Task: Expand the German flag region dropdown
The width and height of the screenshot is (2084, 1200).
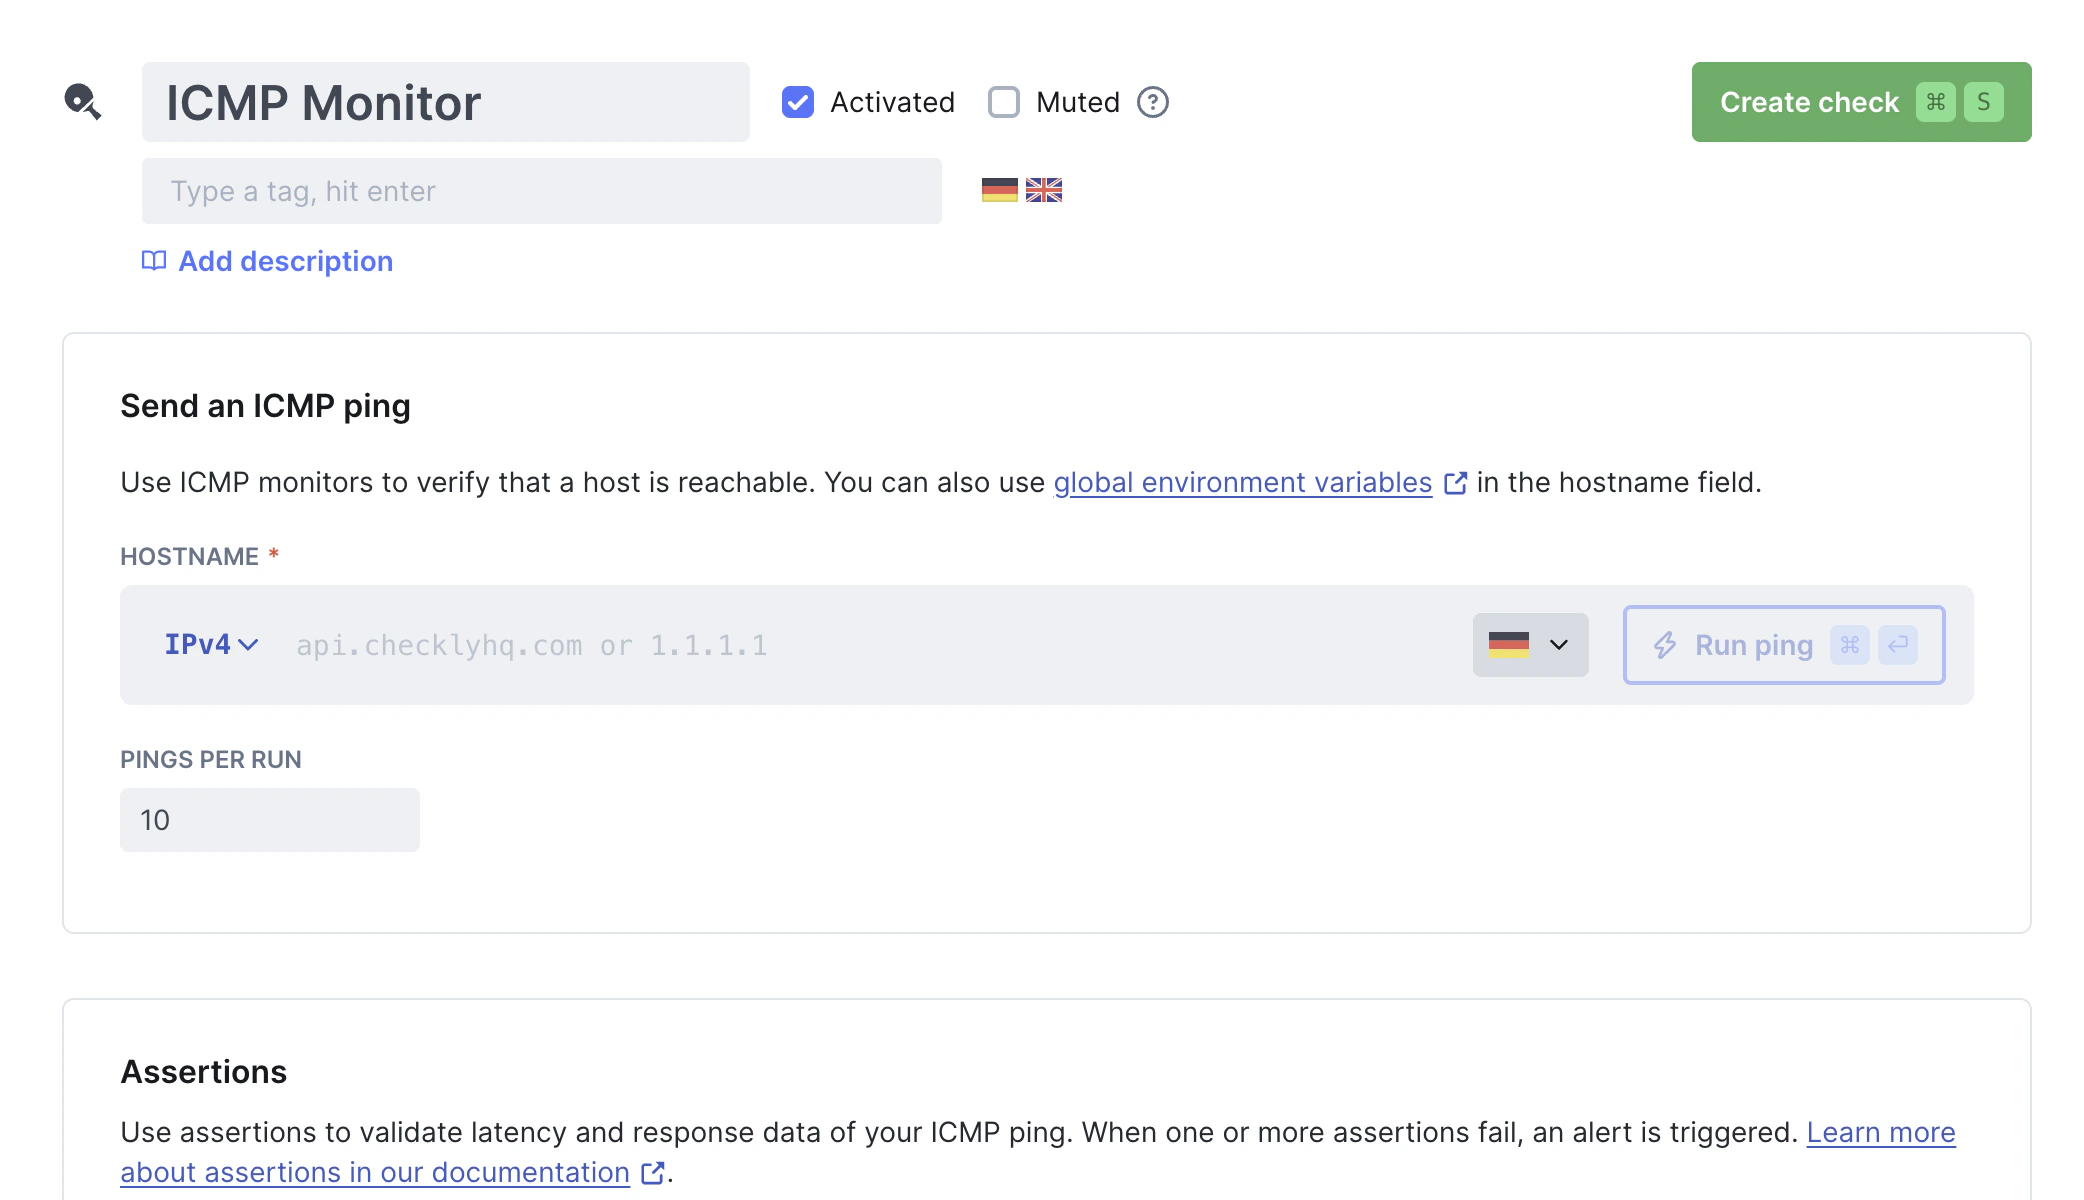Action: (1530, 645)
